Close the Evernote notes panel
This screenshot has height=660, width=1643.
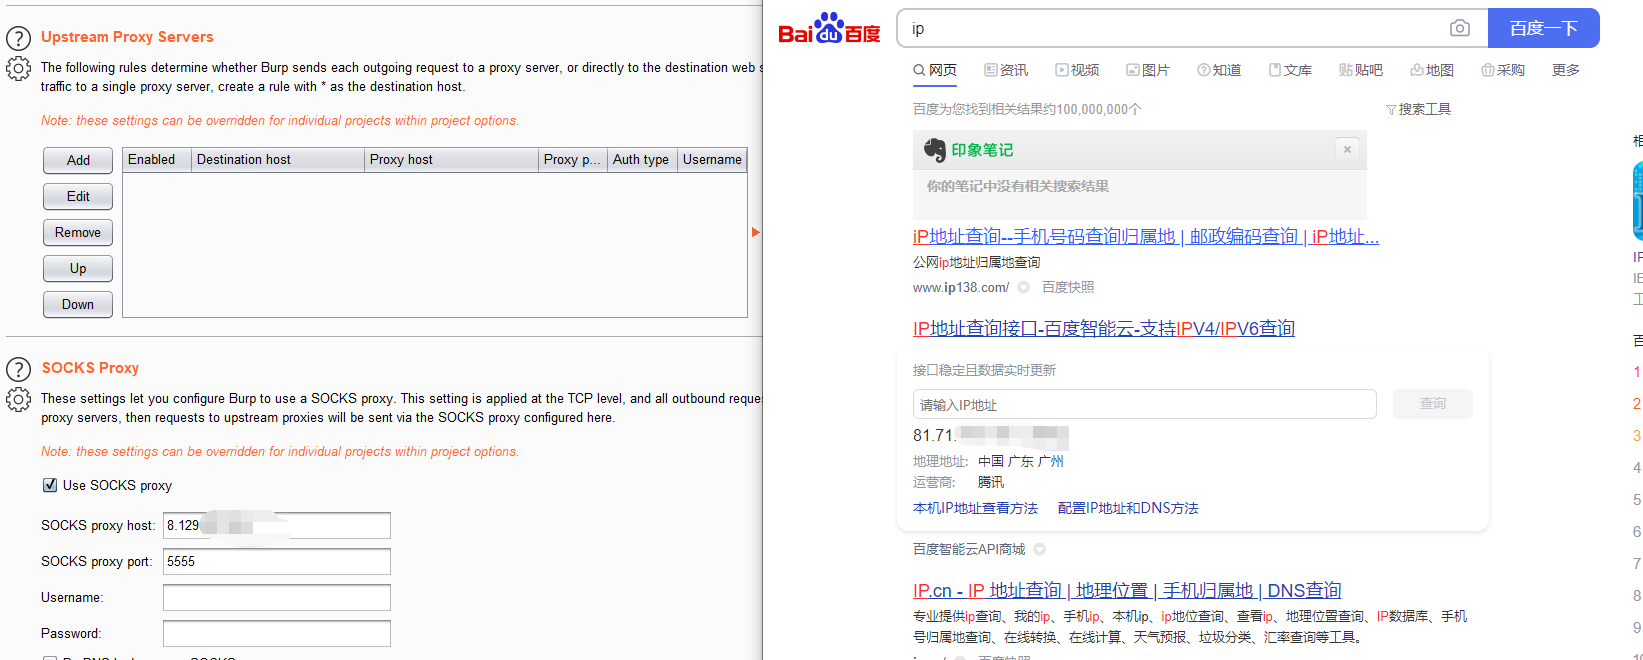tap(1347, 150)
